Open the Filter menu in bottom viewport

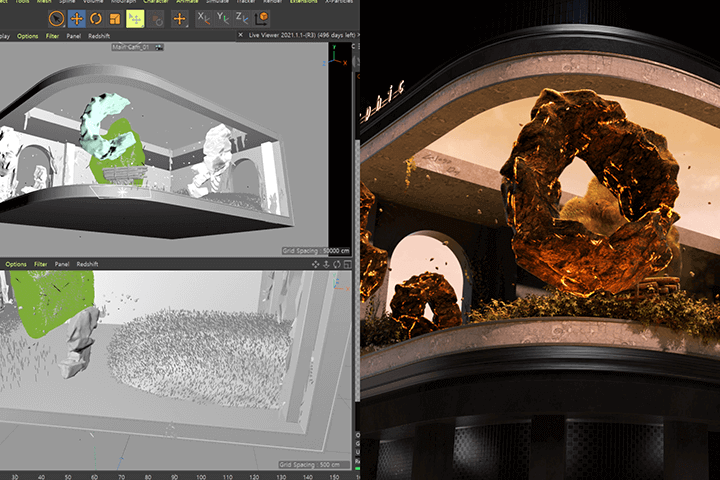coord(40,264)
